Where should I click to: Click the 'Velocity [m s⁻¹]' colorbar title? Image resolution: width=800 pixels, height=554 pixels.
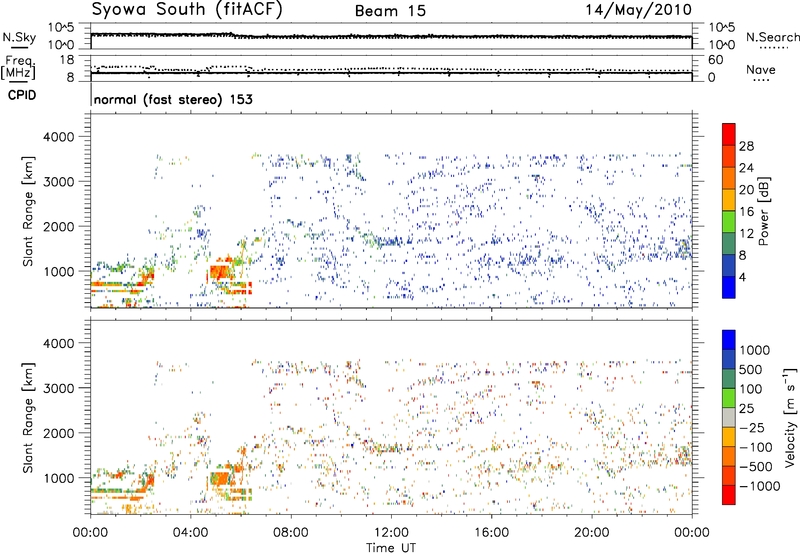[790, 417]
